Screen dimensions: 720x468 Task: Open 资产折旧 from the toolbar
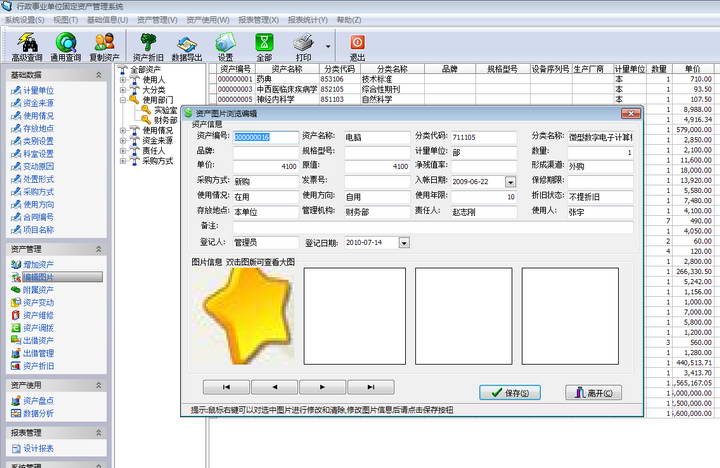[x=149, y=43]
